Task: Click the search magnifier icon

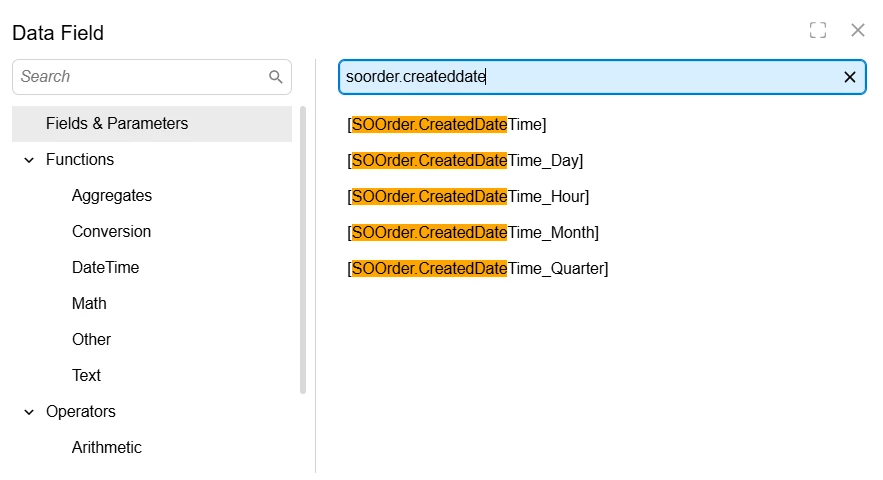Action: click(x=275, y=77)
